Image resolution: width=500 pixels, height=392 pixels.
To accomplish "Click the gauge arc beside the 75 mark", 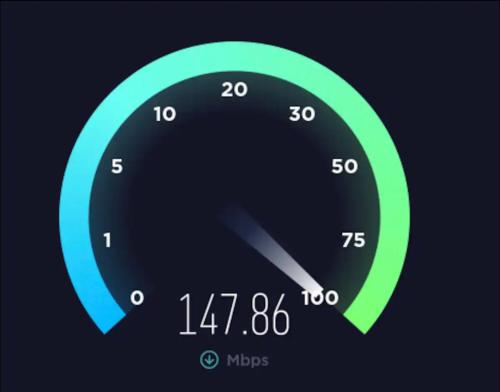I will click(393, 242).
